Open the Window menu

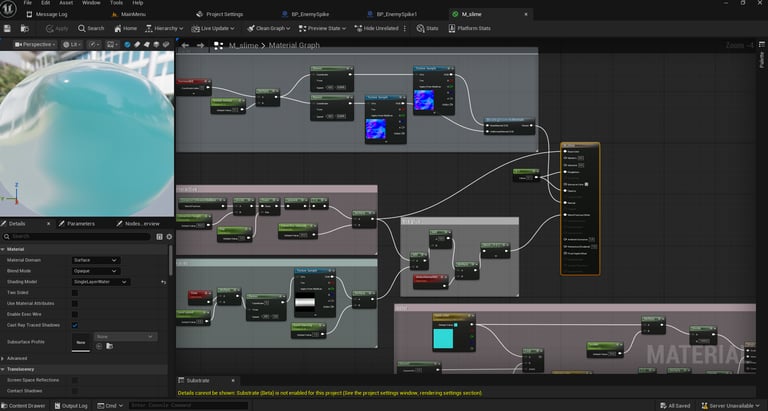pyautogui.click(x=91, y=3)
